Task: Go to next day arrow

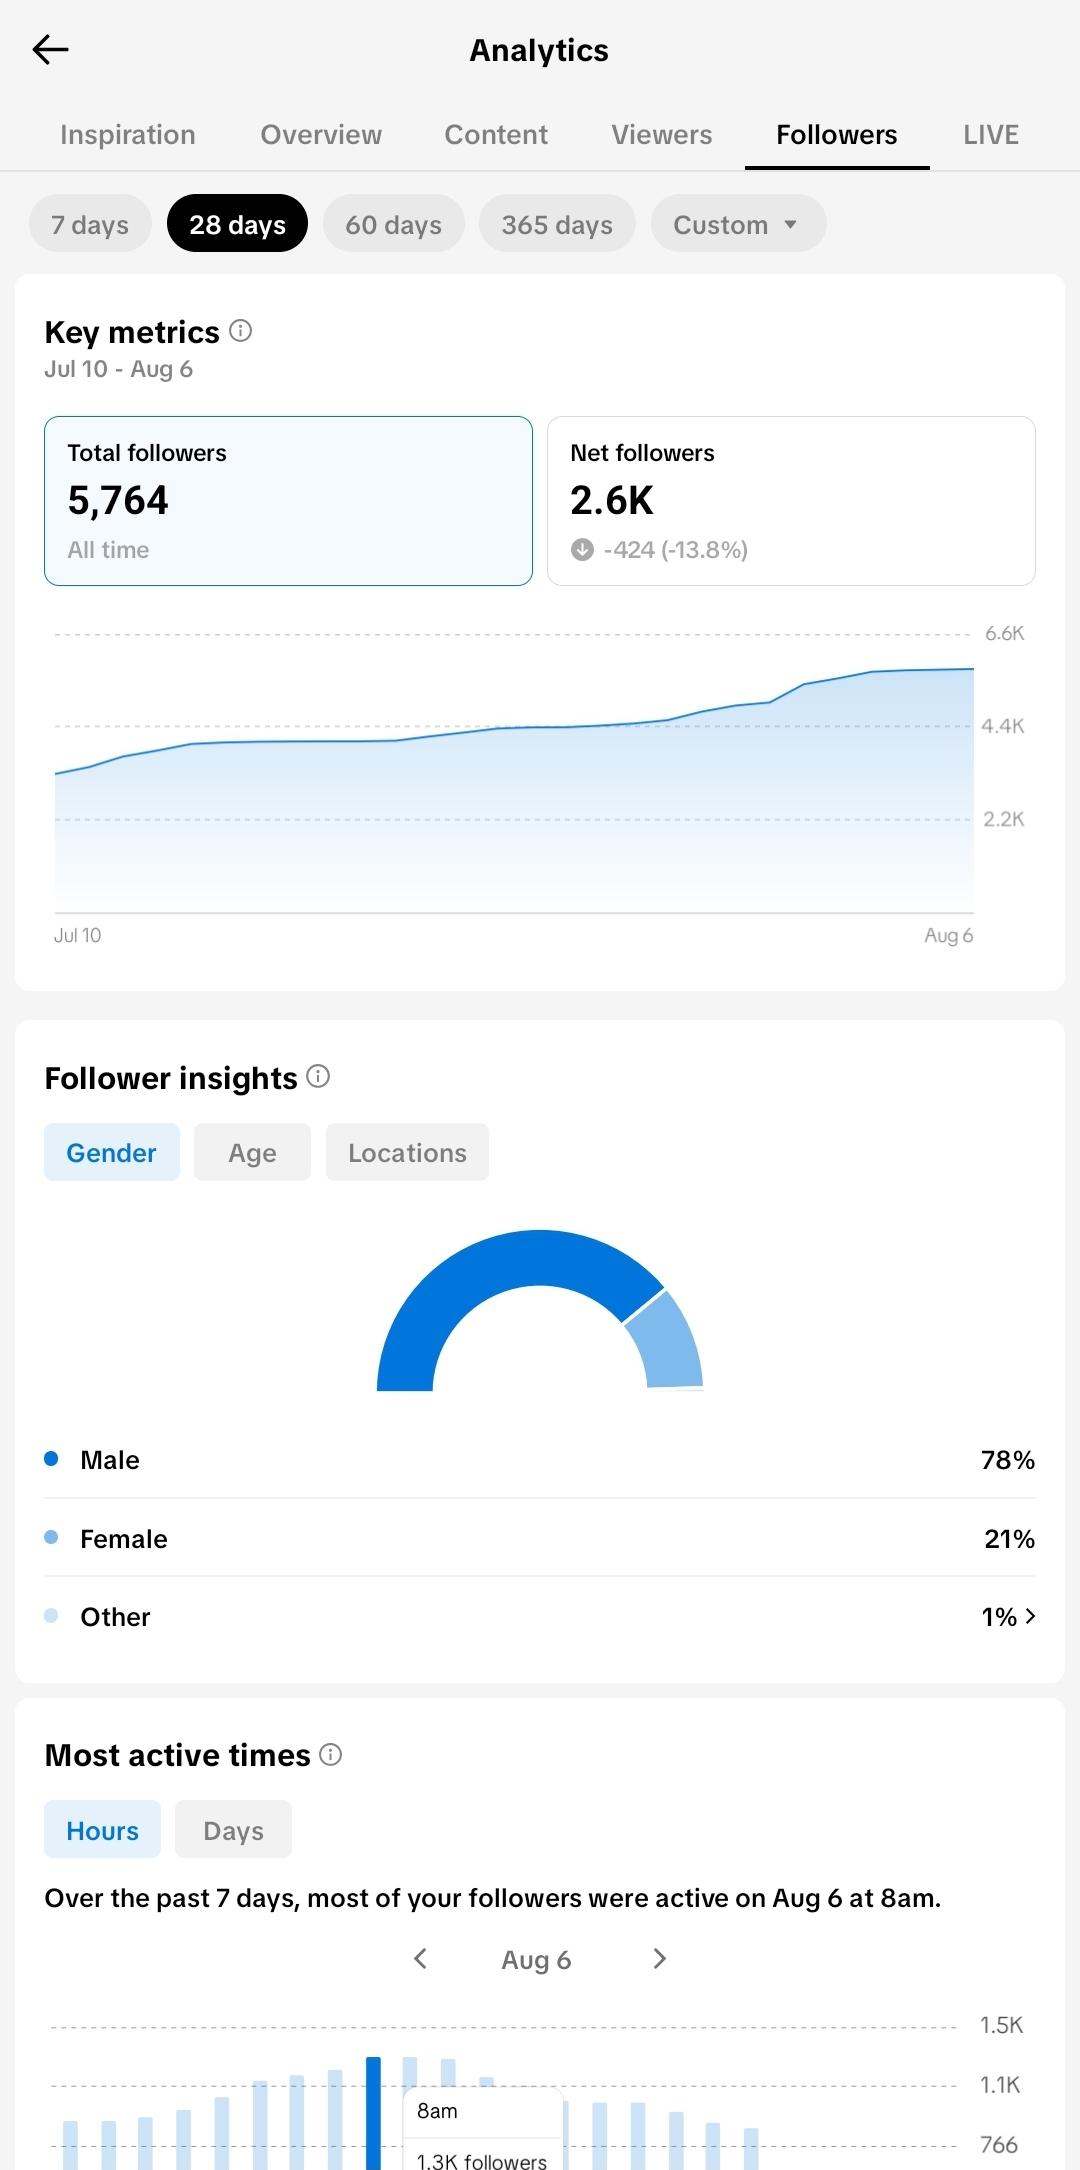Action: click(x=659, y=1958)
